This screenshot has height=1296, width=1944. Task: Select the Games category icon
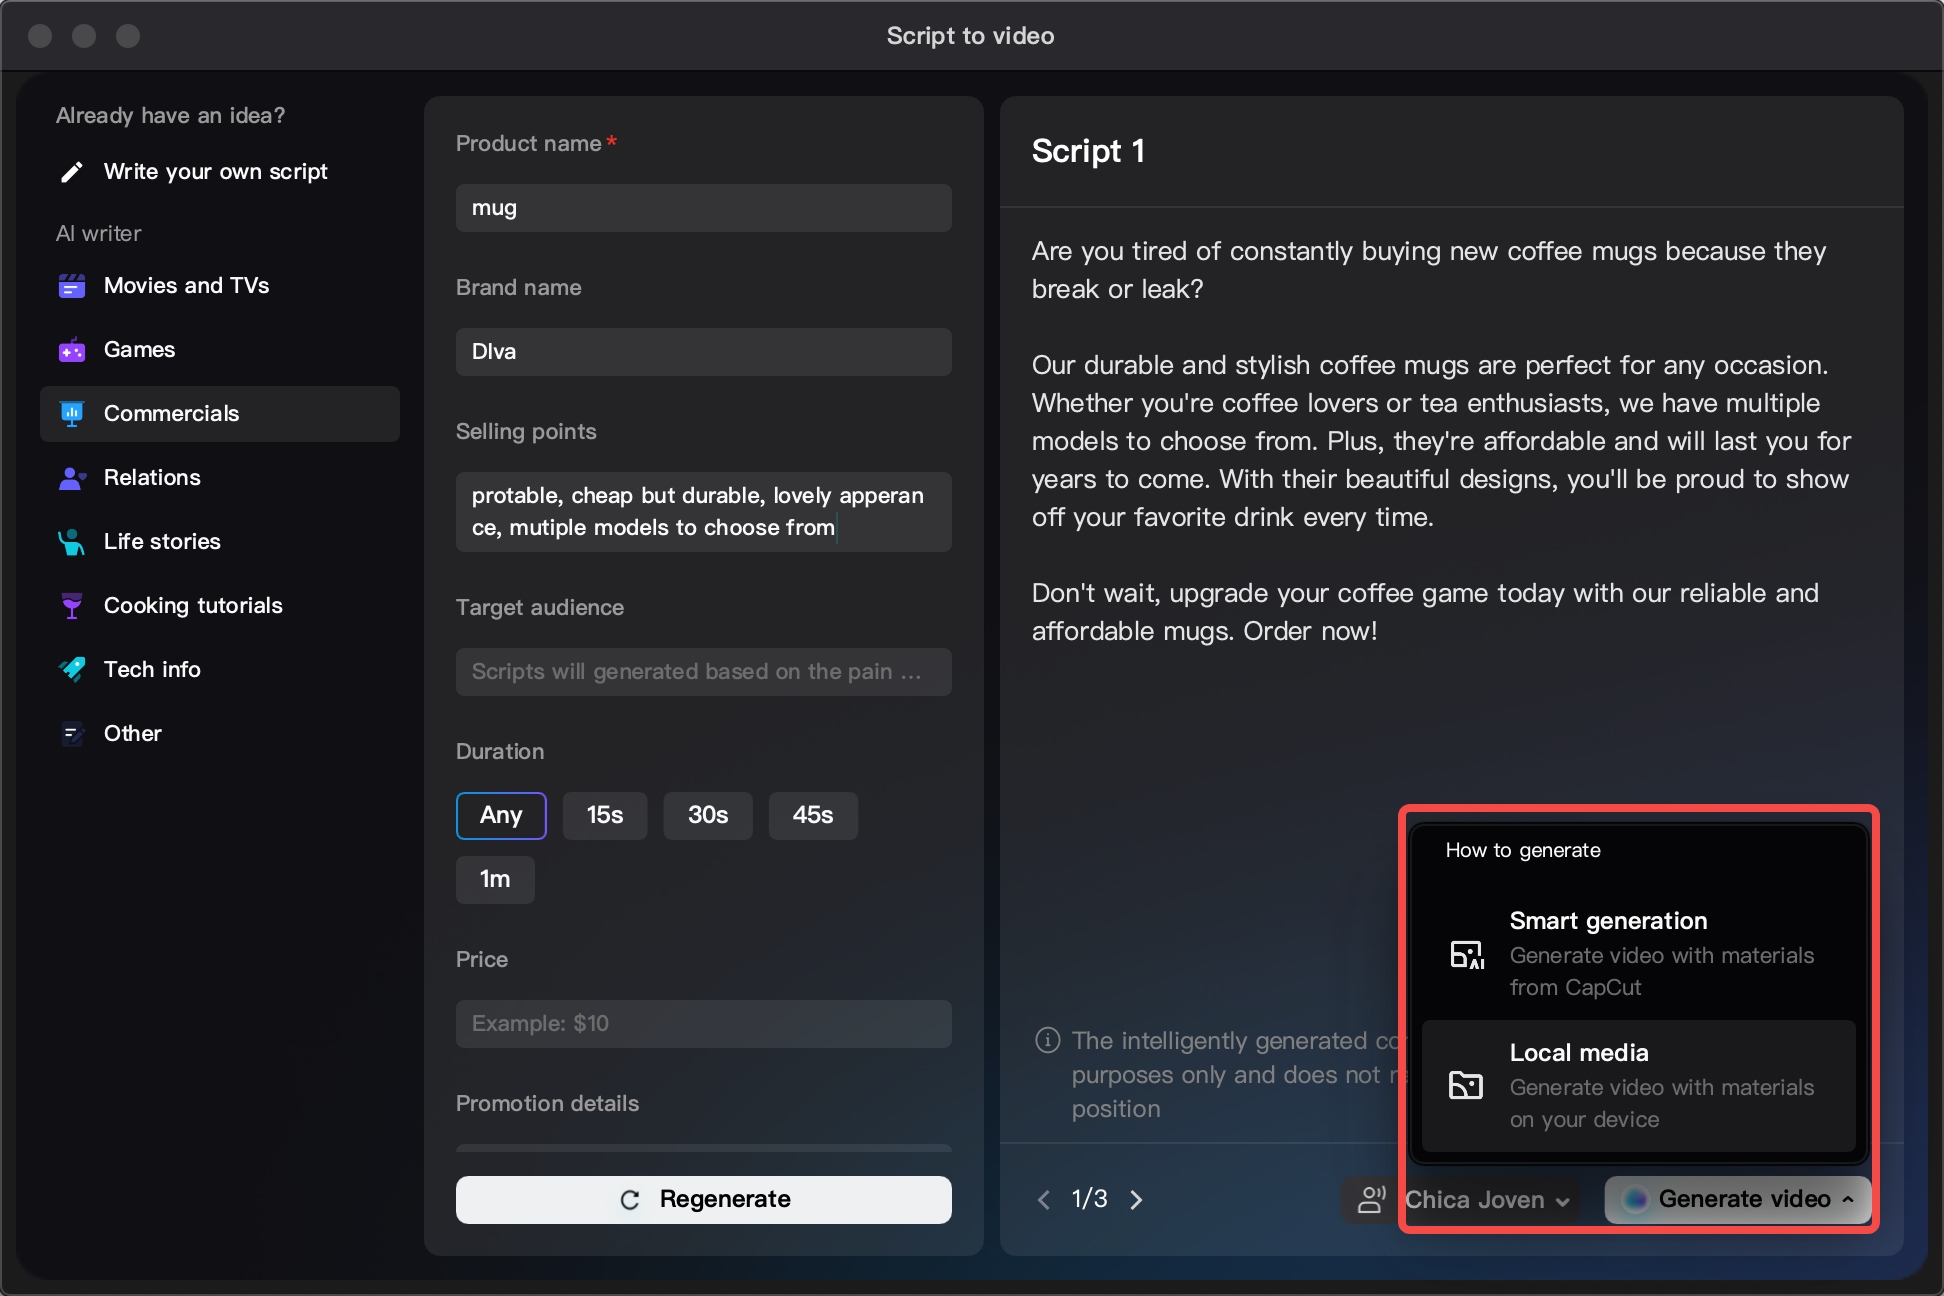coord(71,350)
